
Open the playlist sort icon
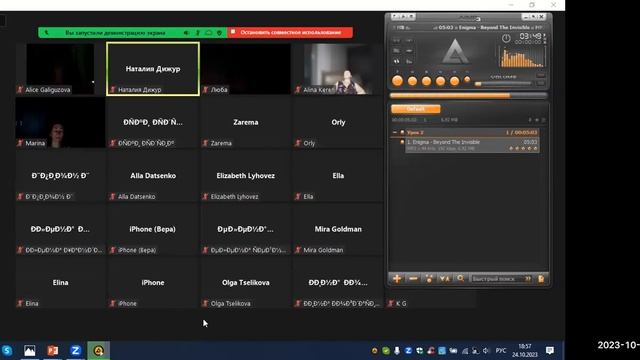pos(444,279)
